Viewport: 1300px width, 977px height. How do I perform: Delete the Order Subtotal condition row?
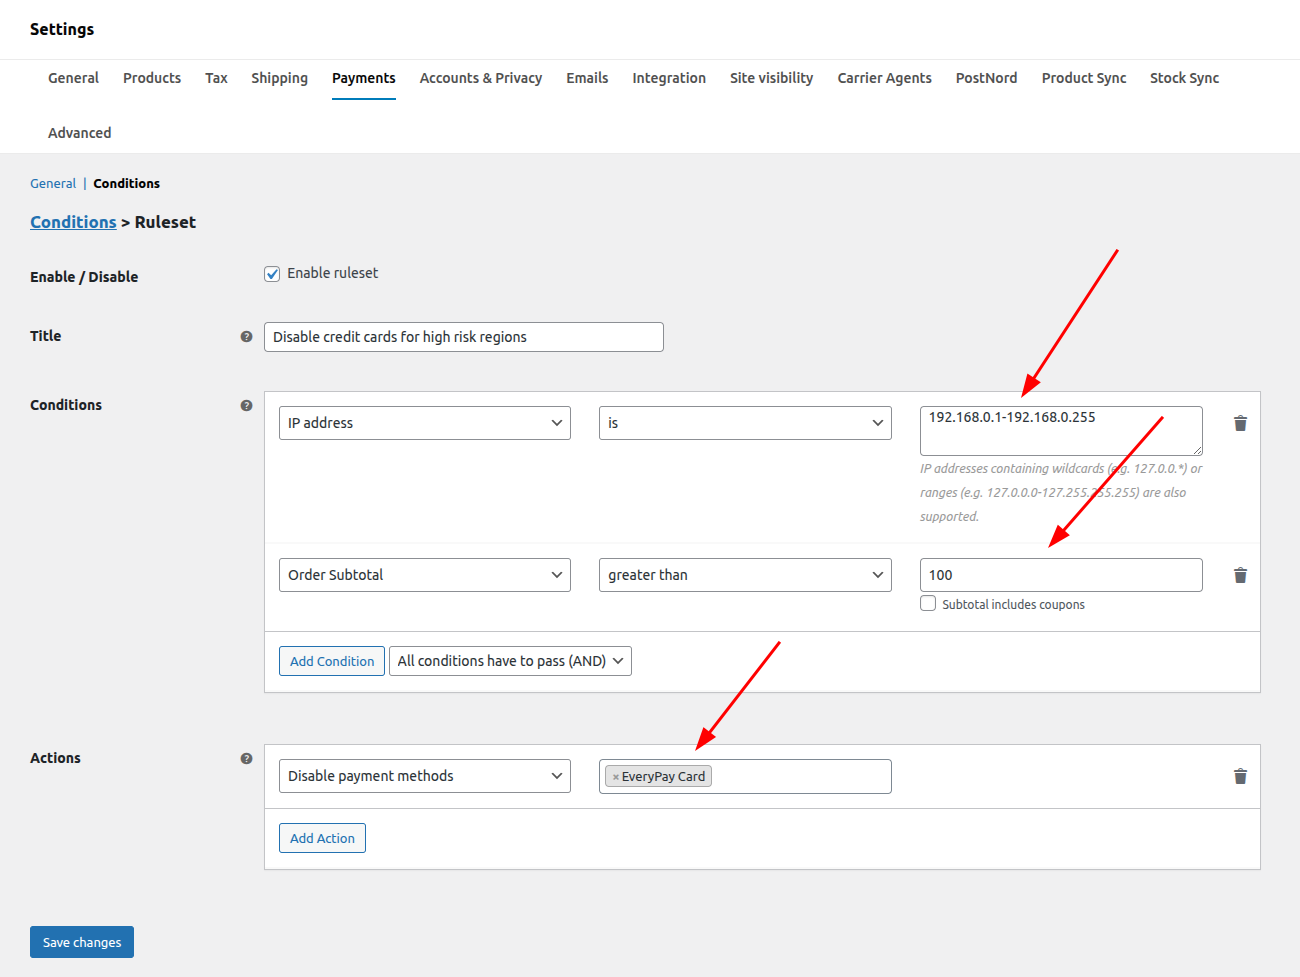coord(1240,575)
